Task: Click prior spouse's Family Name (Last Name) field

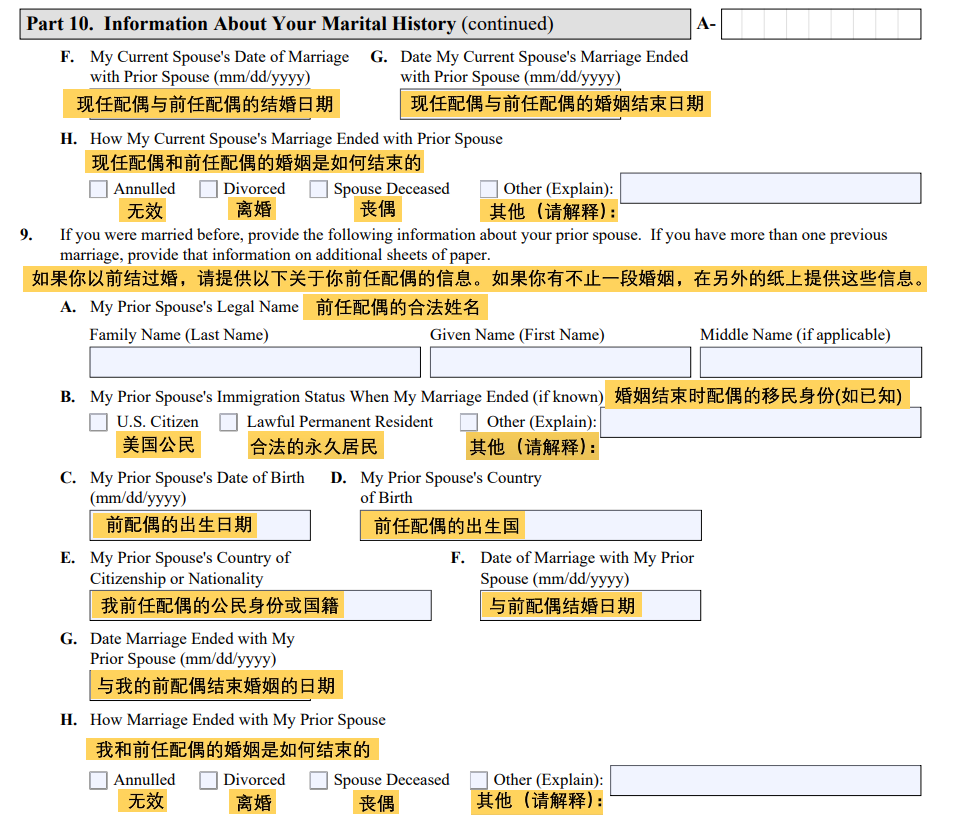Action: point(255,362)
